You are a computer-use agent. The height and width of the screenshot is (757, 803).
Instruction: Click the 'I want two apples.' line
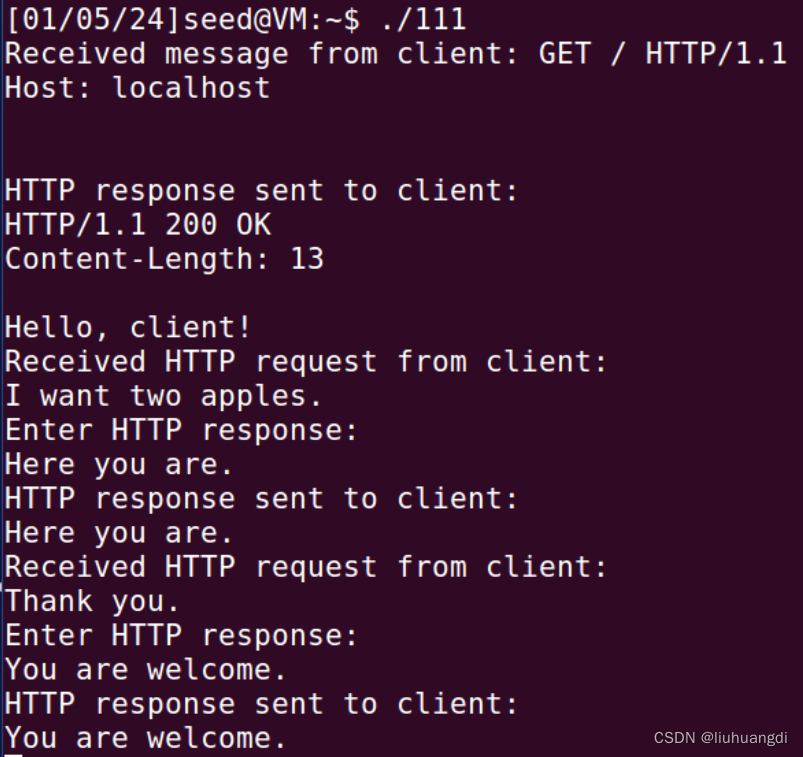163,396
